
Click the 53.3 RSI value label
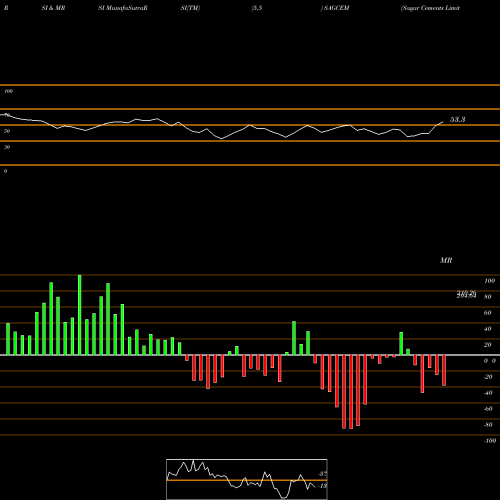[458, 119]
